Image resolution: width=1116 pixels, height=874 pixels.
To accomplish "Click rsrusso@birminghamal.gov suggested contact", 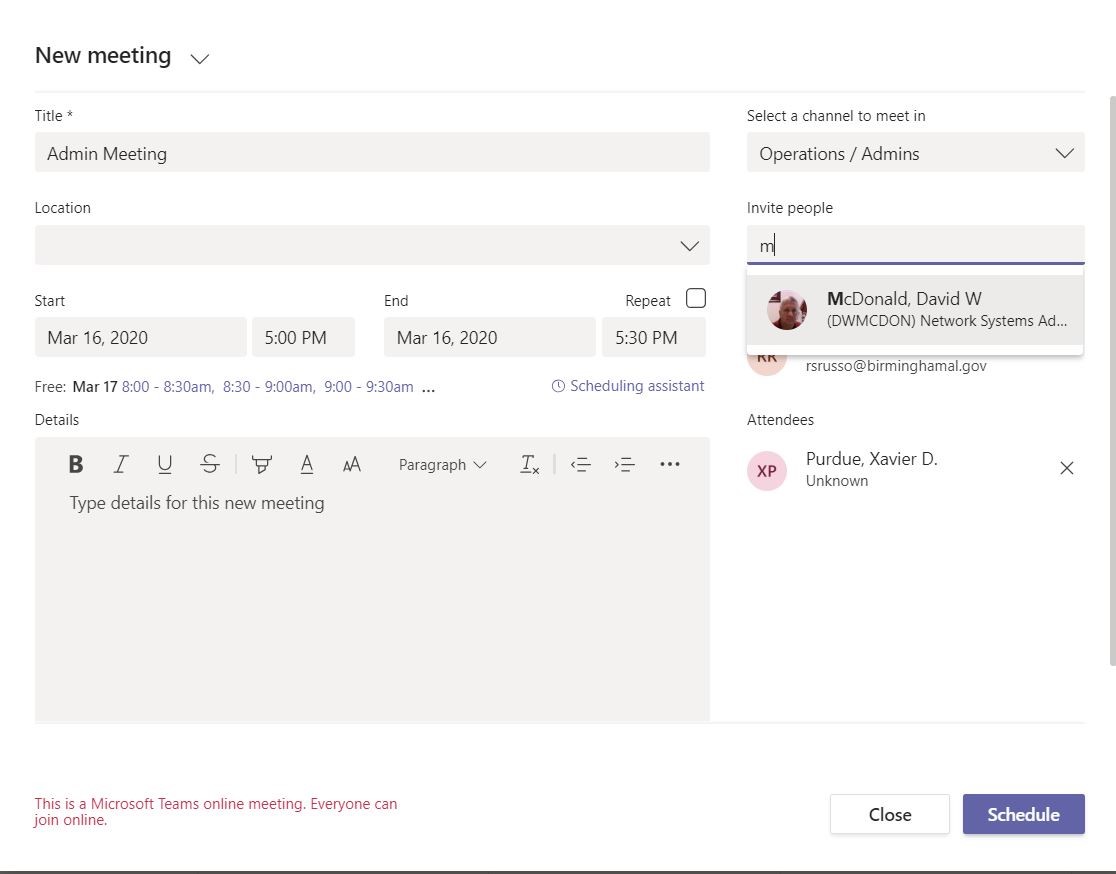I will click(x=896, y=366).
